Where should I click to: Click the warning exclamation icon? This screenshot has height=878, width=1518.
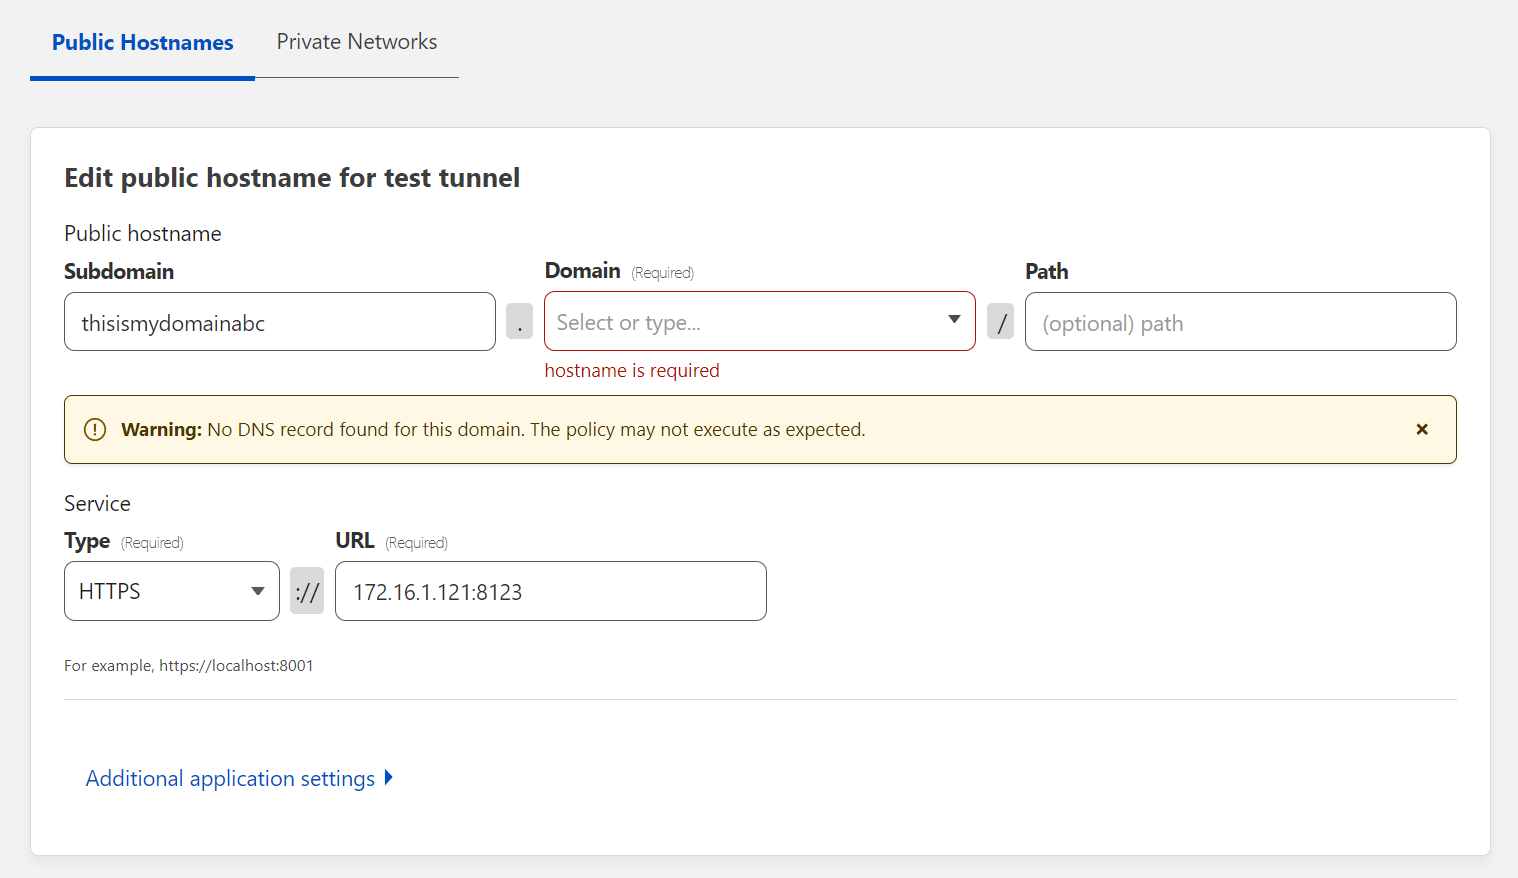95,430
